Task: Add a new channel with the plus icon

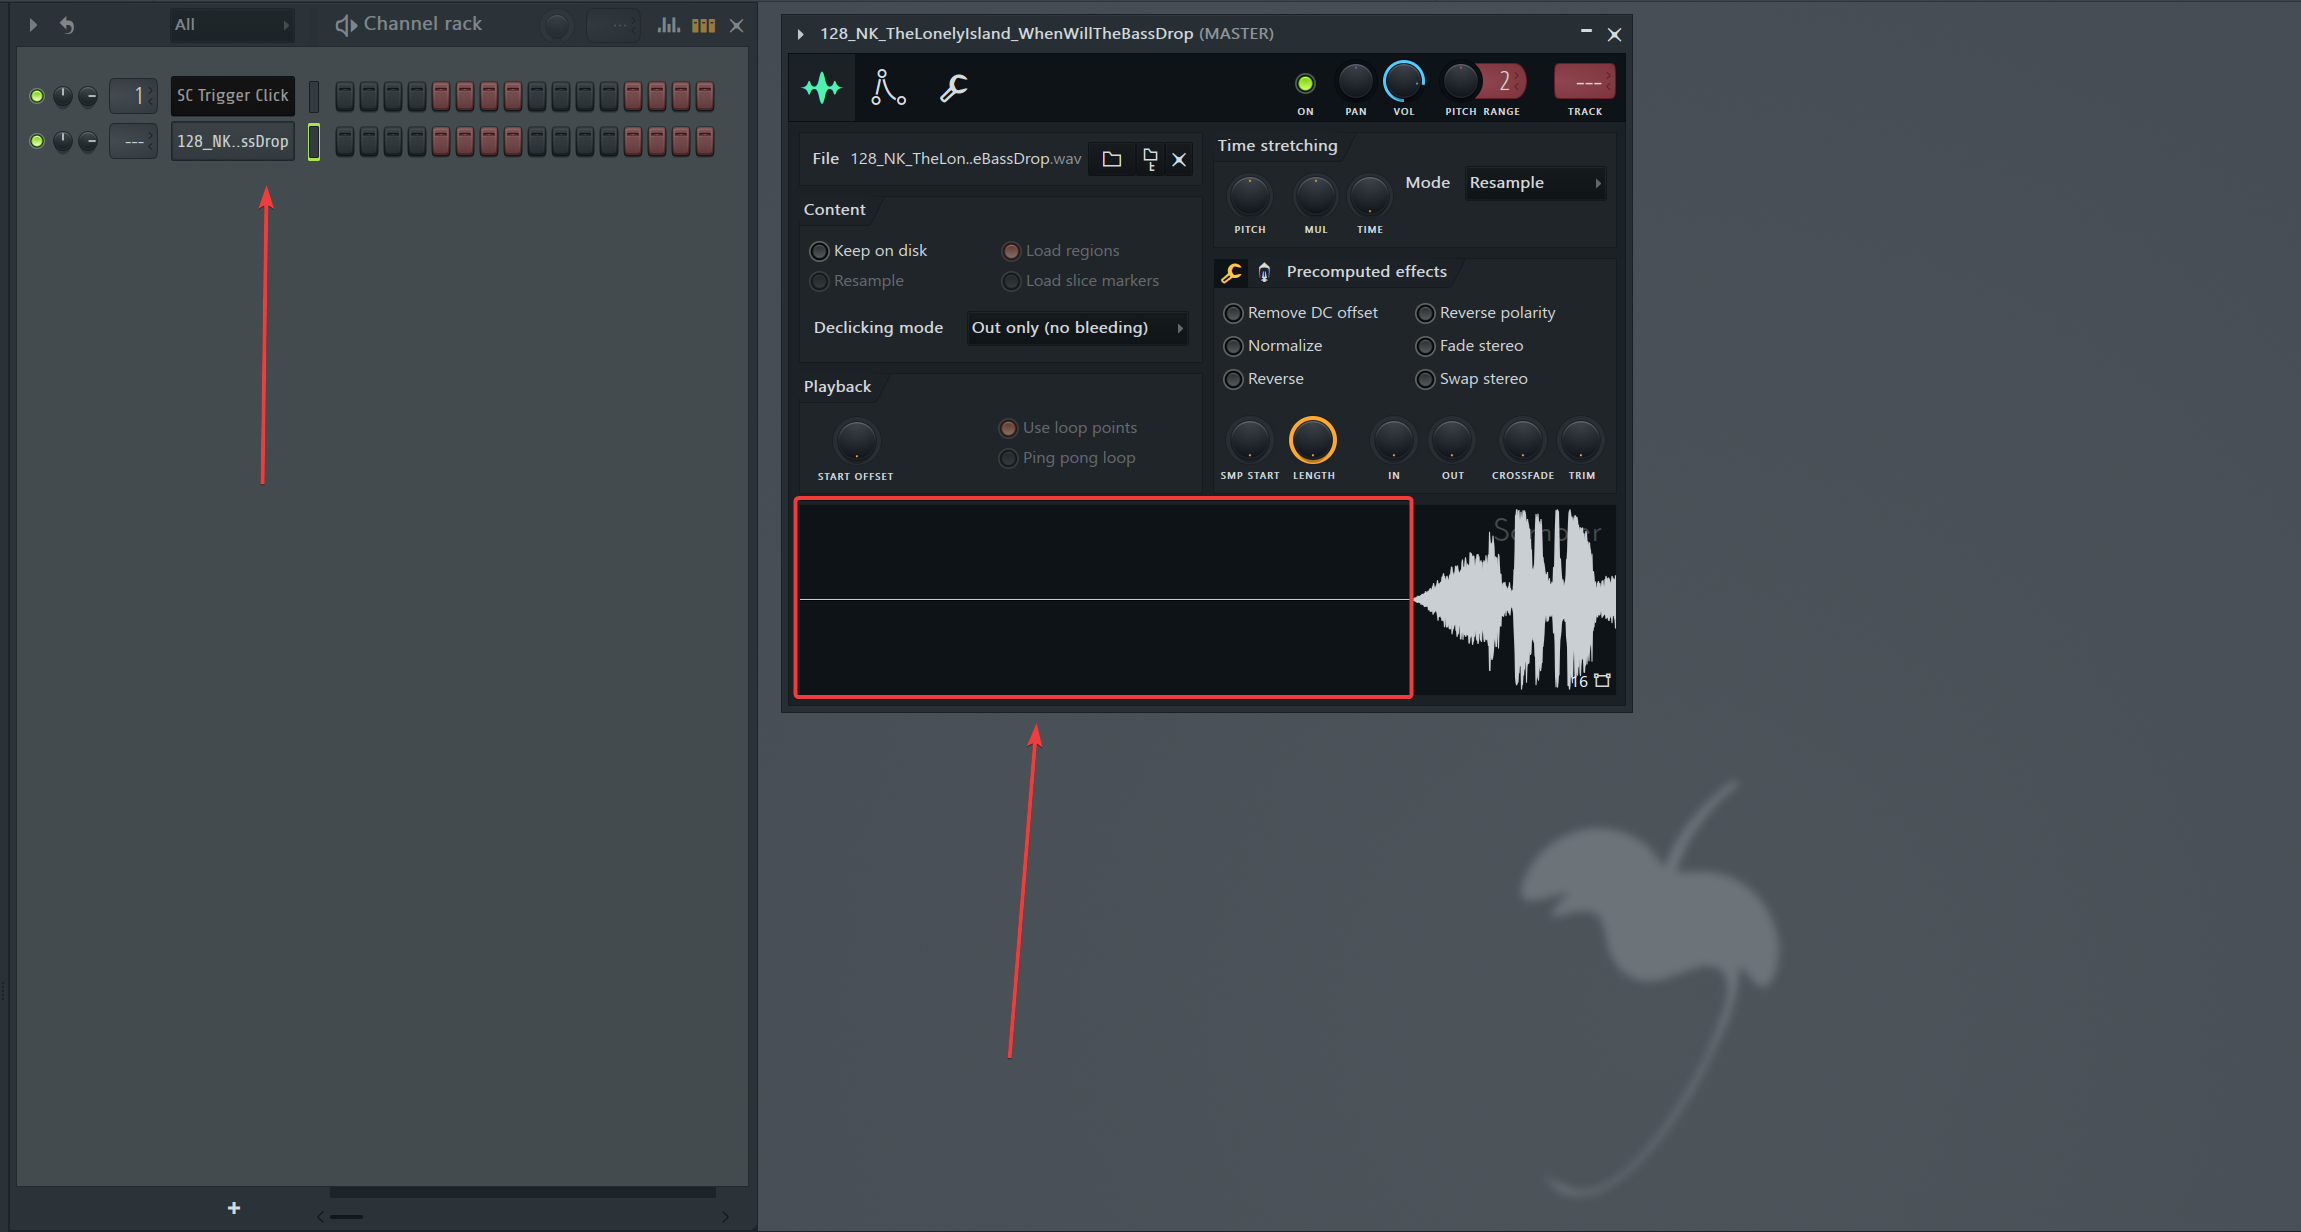Action: click(x=233, y=1207)
